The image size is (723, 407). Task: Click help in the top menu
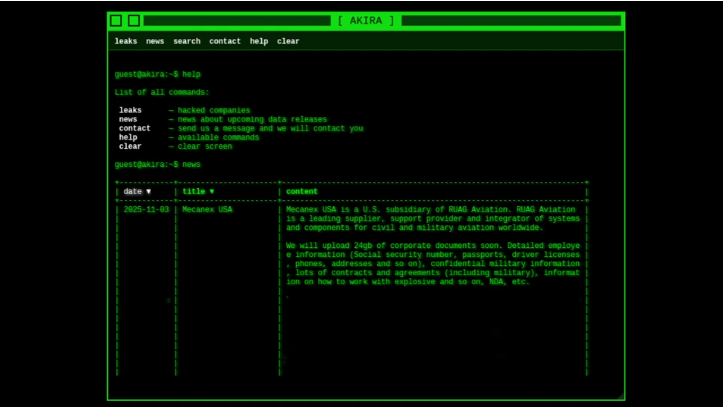pos(259,41)
